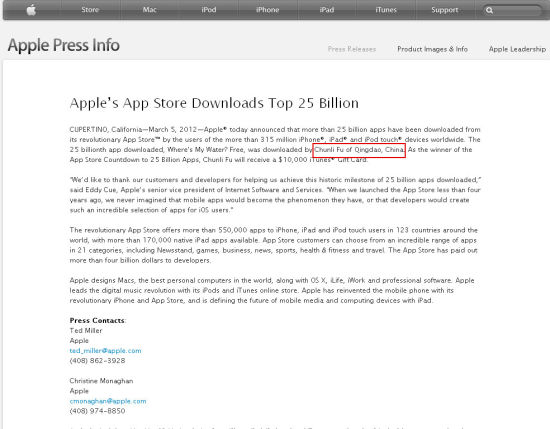
Task: Click the "Press Contacts" label
Action: coord(97,320)
